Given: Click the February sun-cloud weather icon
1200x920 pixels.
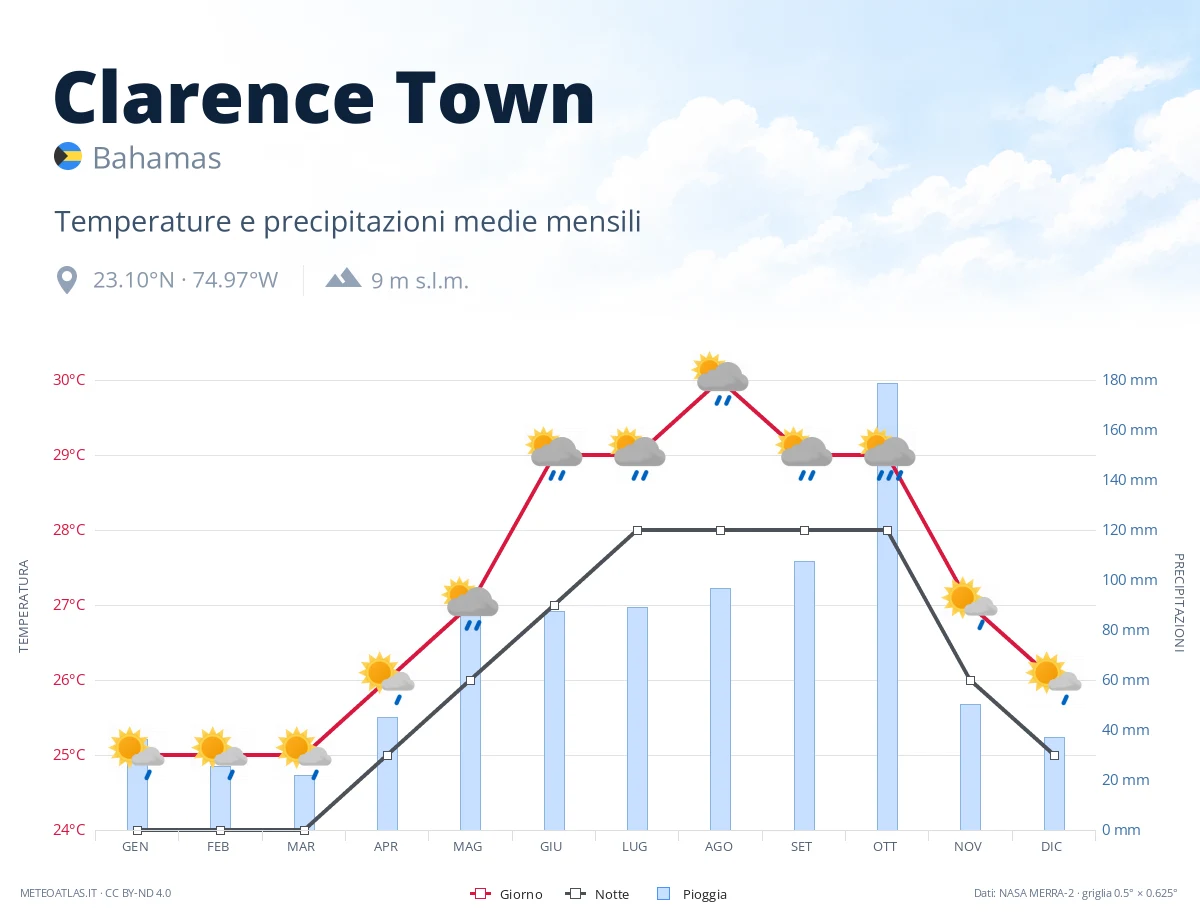Looking at the screenshot, I should pyautogui.click(x=220, y=752).
